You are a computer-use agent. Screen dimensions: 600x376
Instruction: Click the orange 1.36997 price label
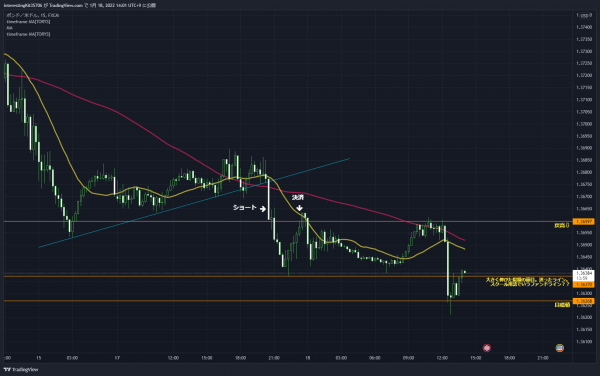[x=584, y=221]
